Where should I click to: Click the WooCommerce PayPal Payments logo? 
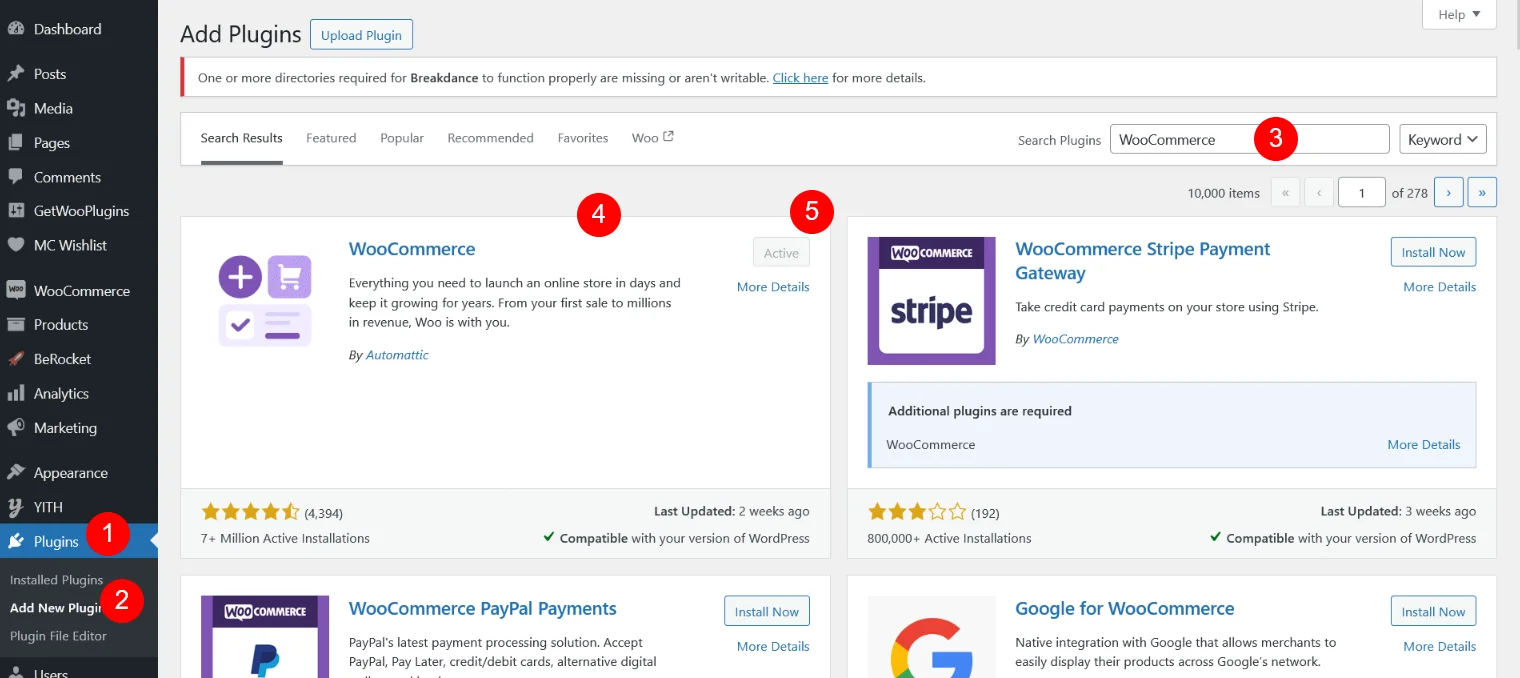[x=265, y=637]
